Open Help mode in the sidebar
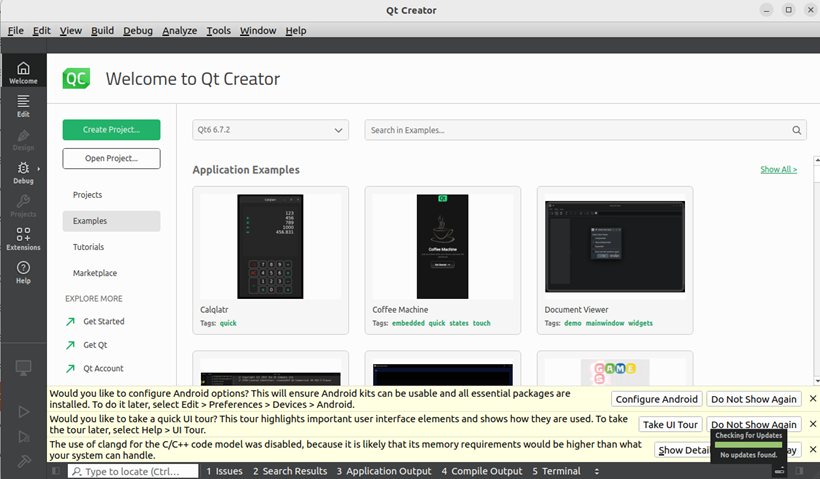 tap(23, 272)
